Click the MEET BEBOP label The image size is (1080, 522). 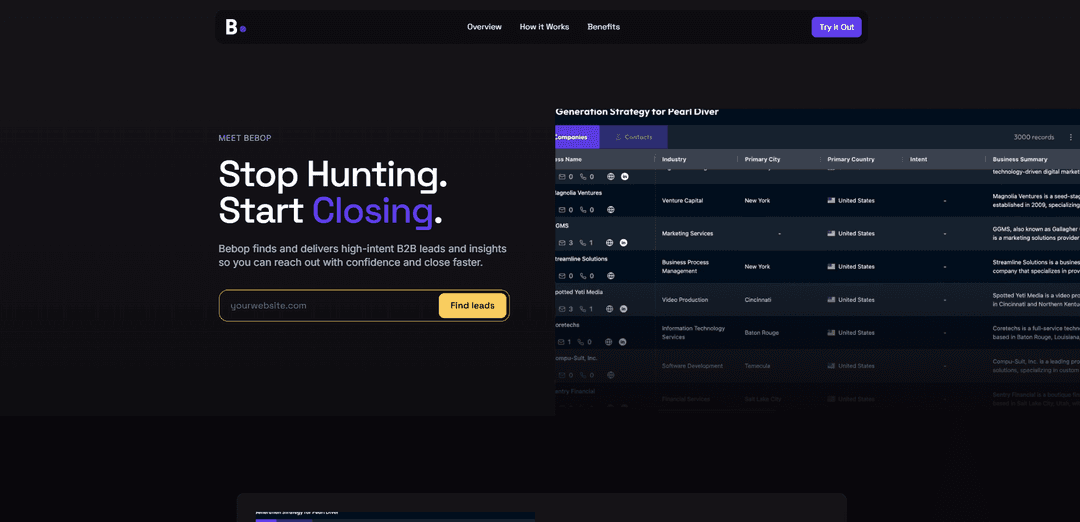[245, 138]
